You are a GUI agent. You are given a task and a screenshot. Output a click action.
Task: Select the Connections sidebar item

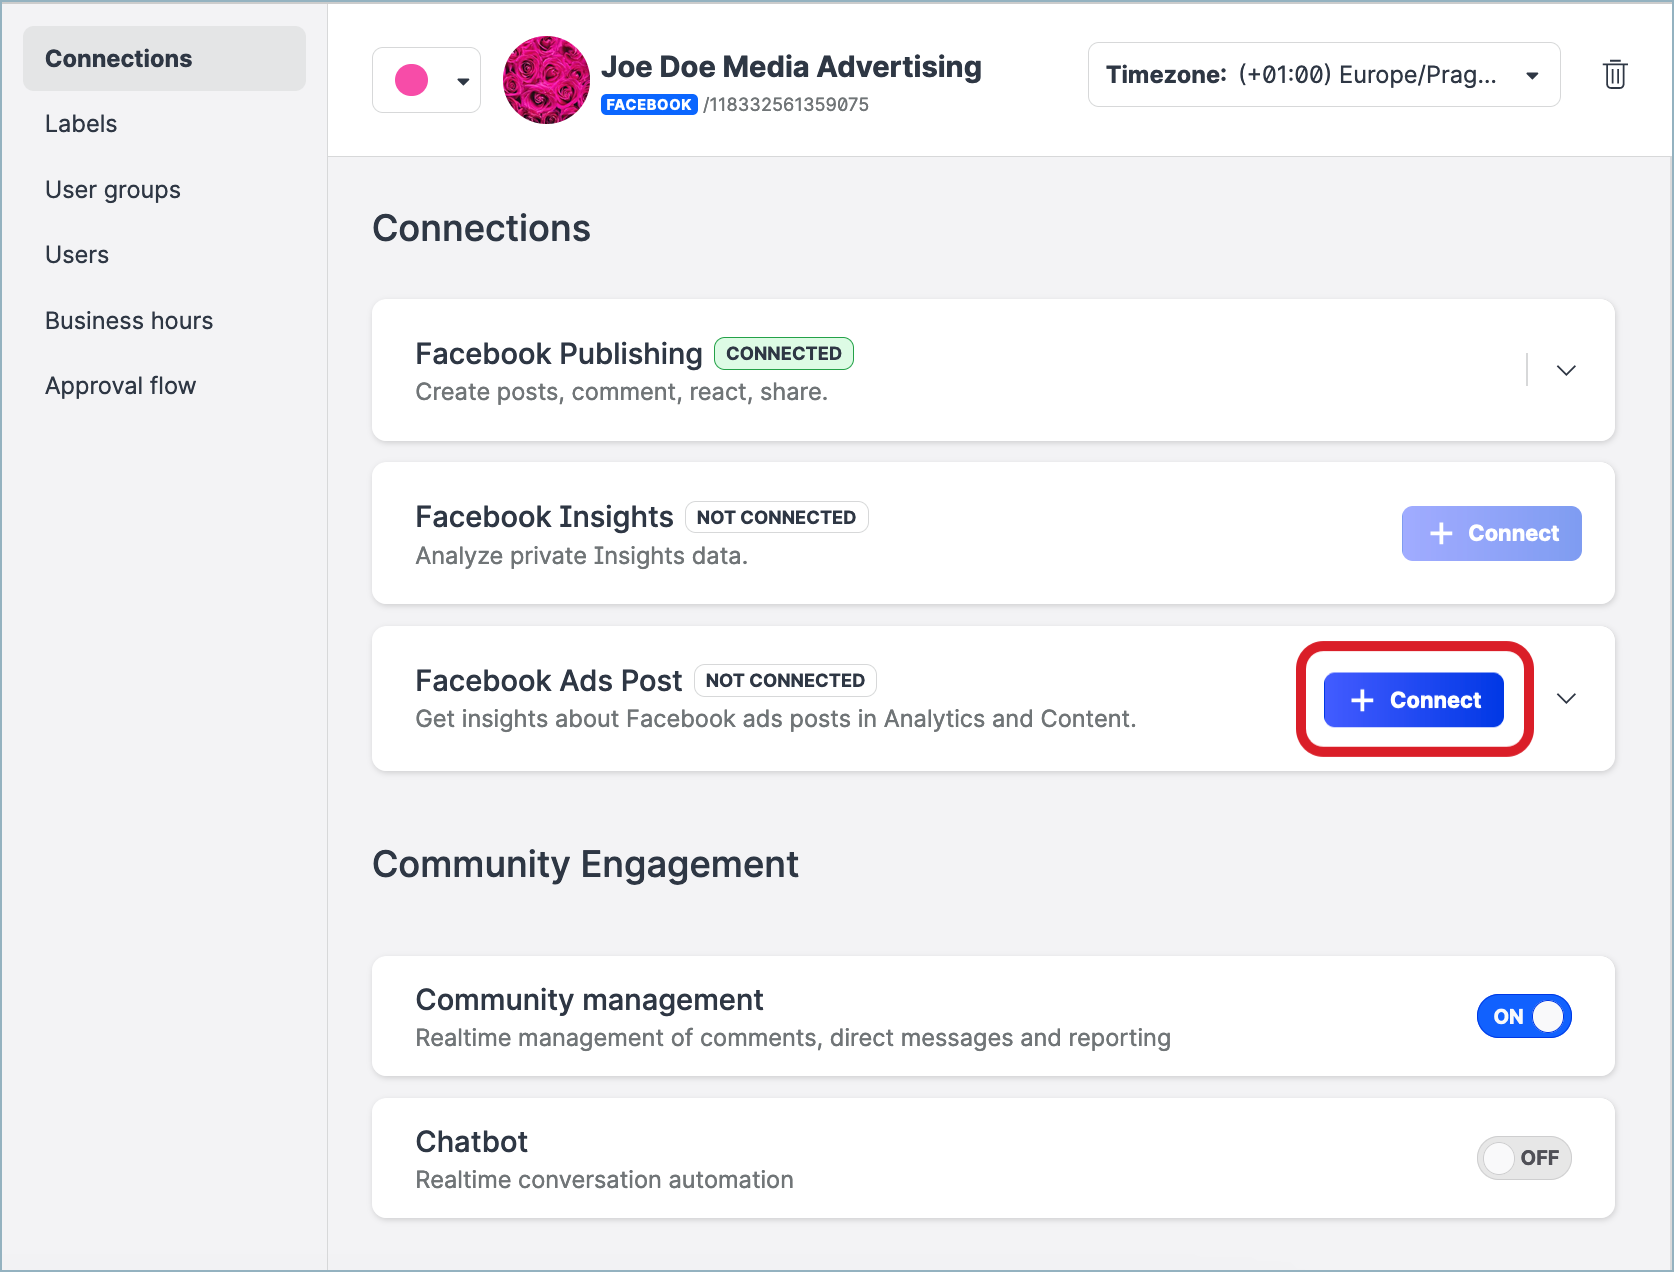tap(118, 58)
